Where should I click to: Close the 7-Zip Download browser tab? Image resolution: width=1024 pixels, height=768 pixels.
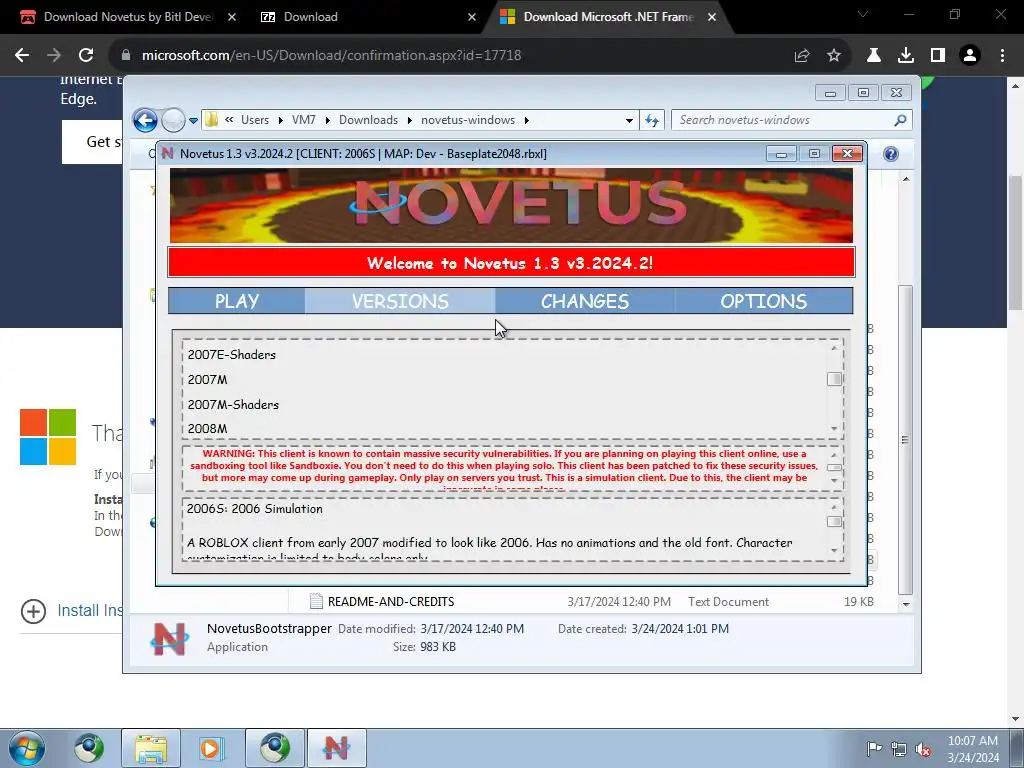tap(472, 17)
